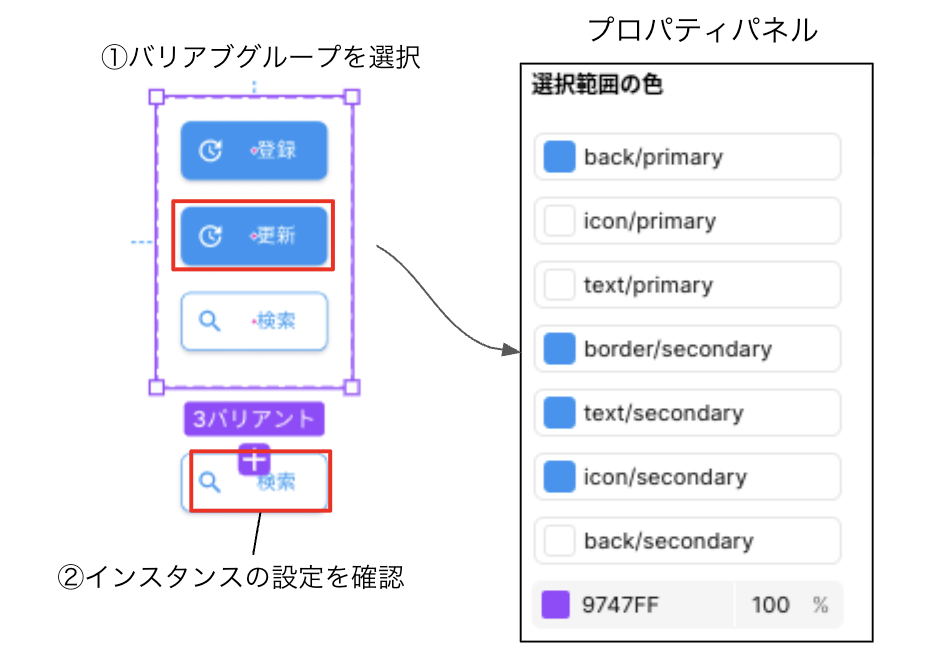Click the purple 3バリアント label
The image size is (935, 666).
[x=254, y=419]
